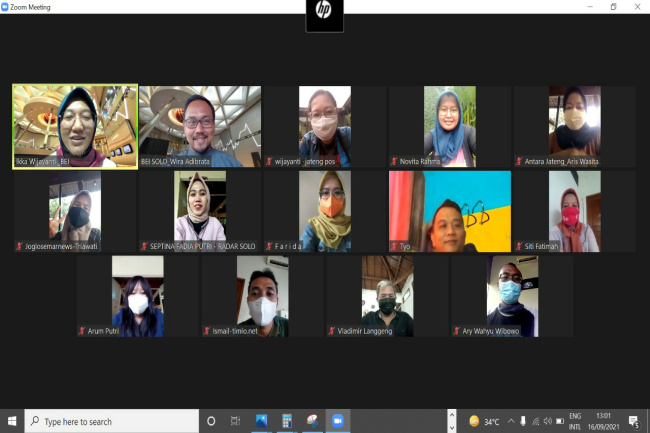Open the Calculator app on taskbar

pyautogui.click(x=287, y=421)
